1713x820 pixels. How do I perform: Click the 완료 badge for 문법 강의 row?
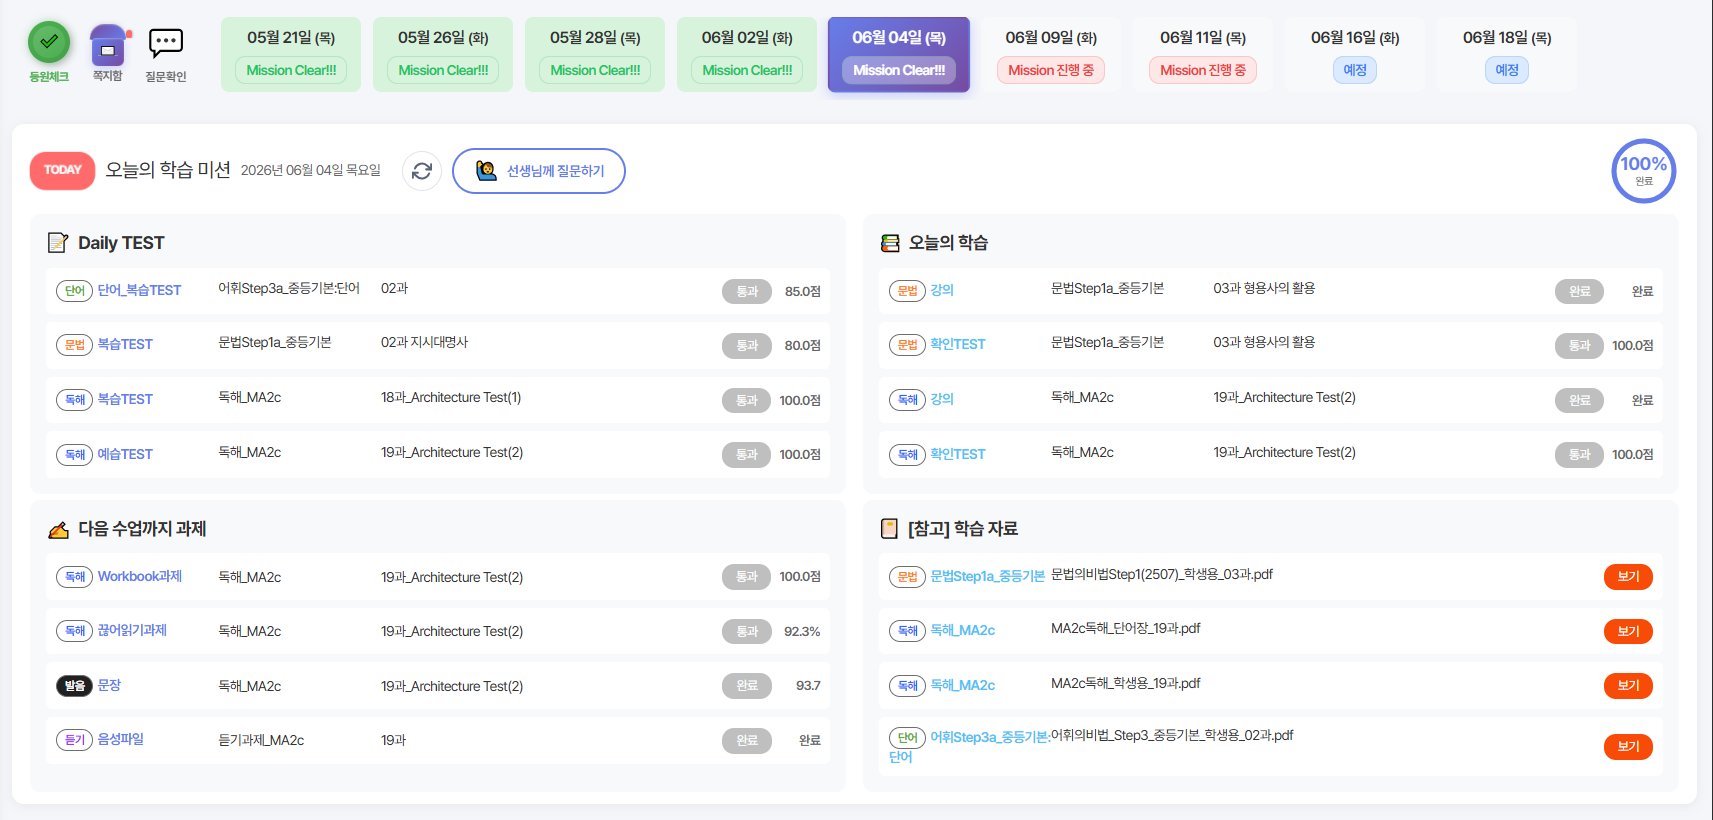click(1579, 291)
